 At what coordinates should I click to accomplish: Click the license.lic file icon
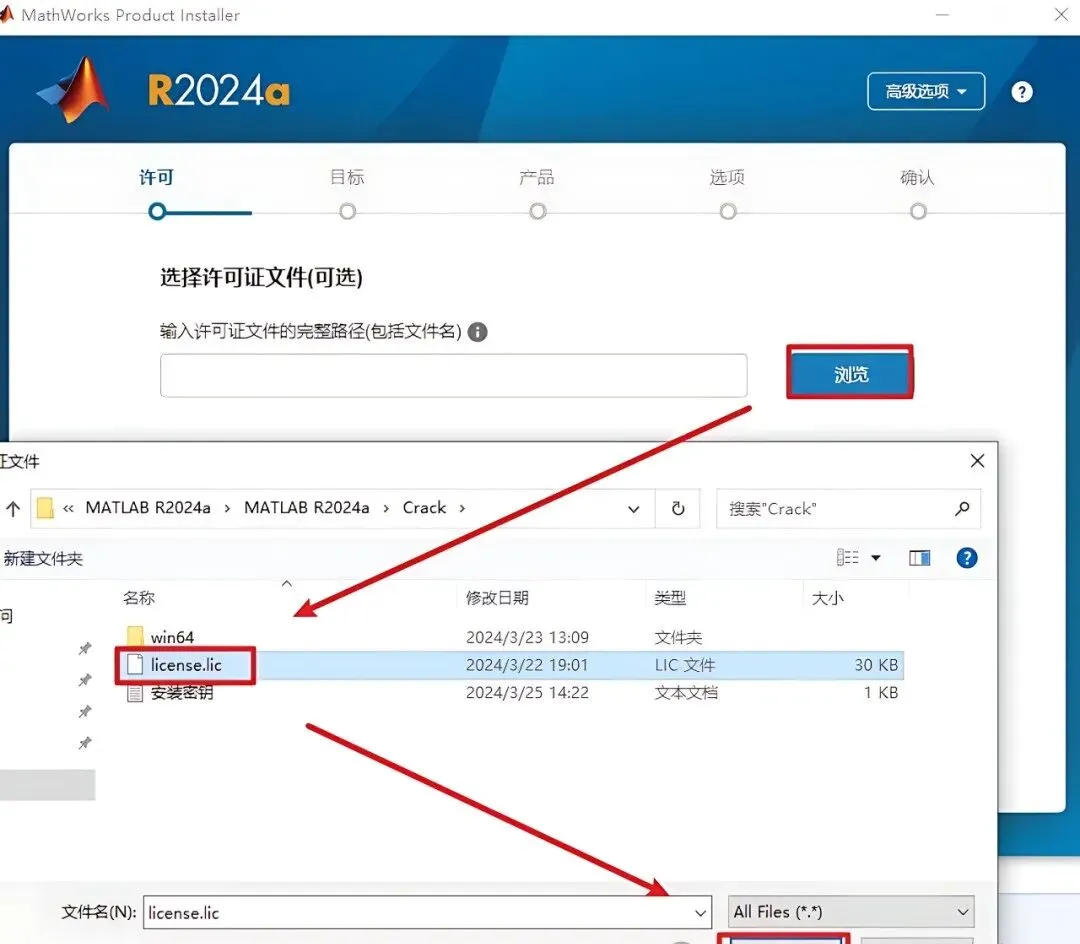135,664
